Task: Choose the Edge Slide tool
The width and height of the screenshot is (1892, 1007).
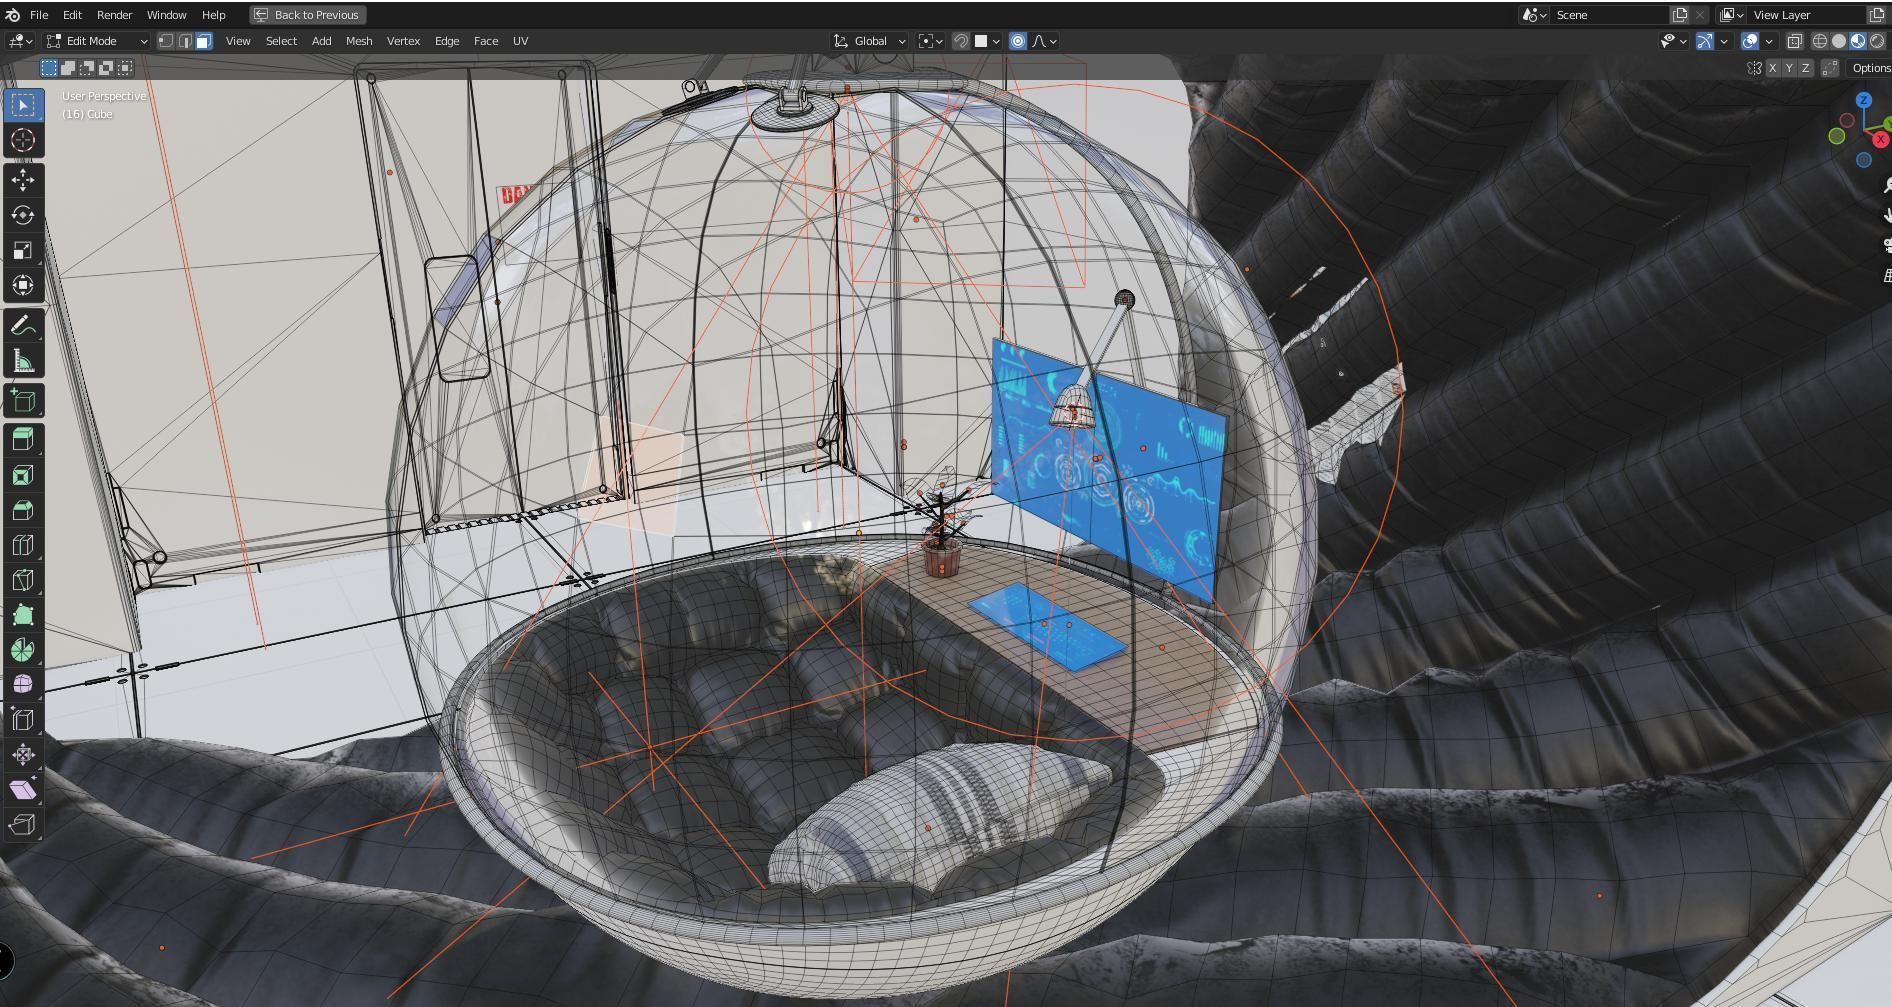Action: 23,720
